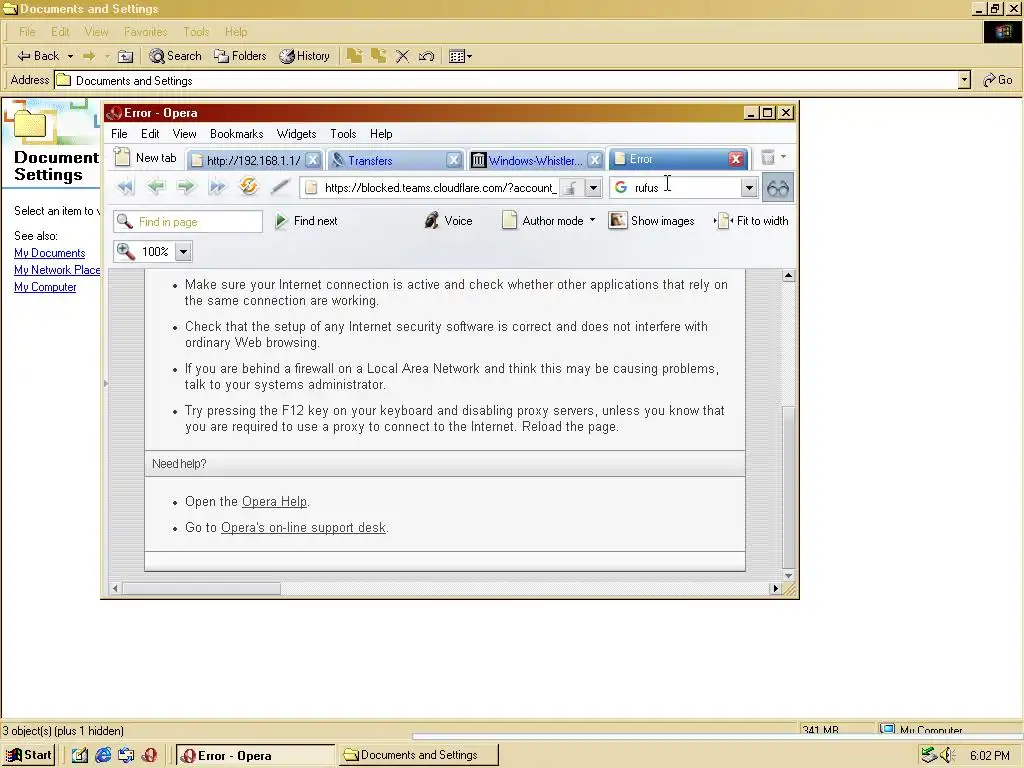Open Explorer Back button history dropdown
1024x768 pixels.
[x=70, y=56]
